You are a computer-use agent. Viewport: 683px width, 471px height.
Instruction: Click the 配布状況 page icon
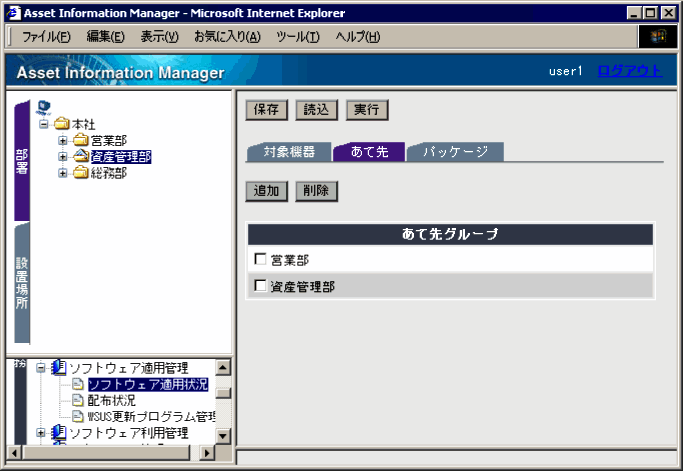coord(78,400)
